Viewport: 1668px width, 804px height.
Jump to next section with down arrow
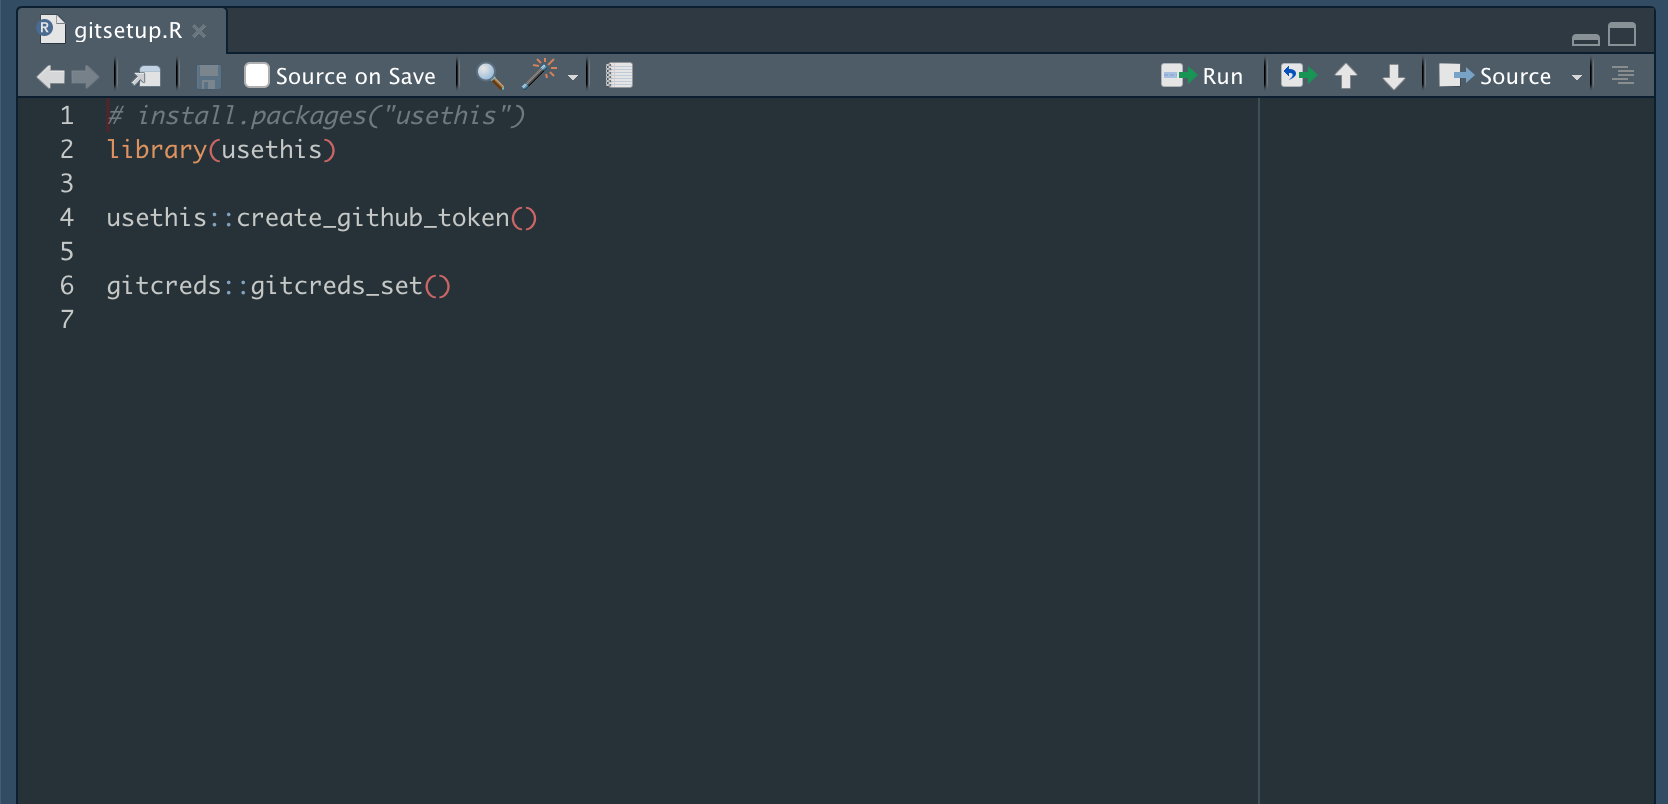pyautogui.click(x=1394, y=76)
